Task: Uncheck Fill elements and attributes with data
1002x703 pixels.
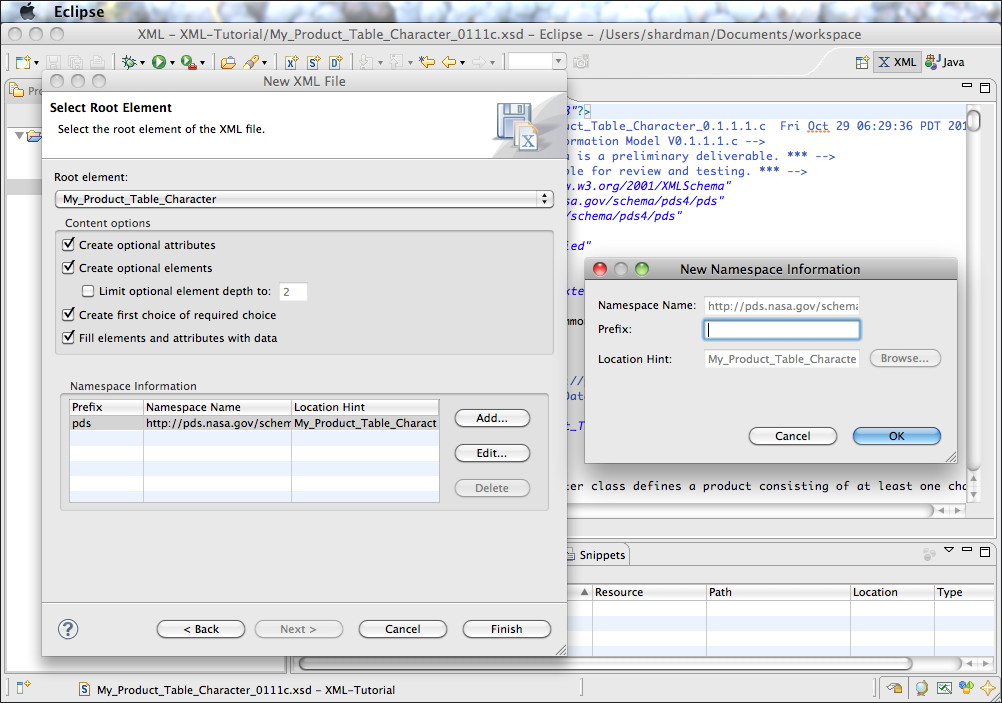Action: [x=68, y=337]
